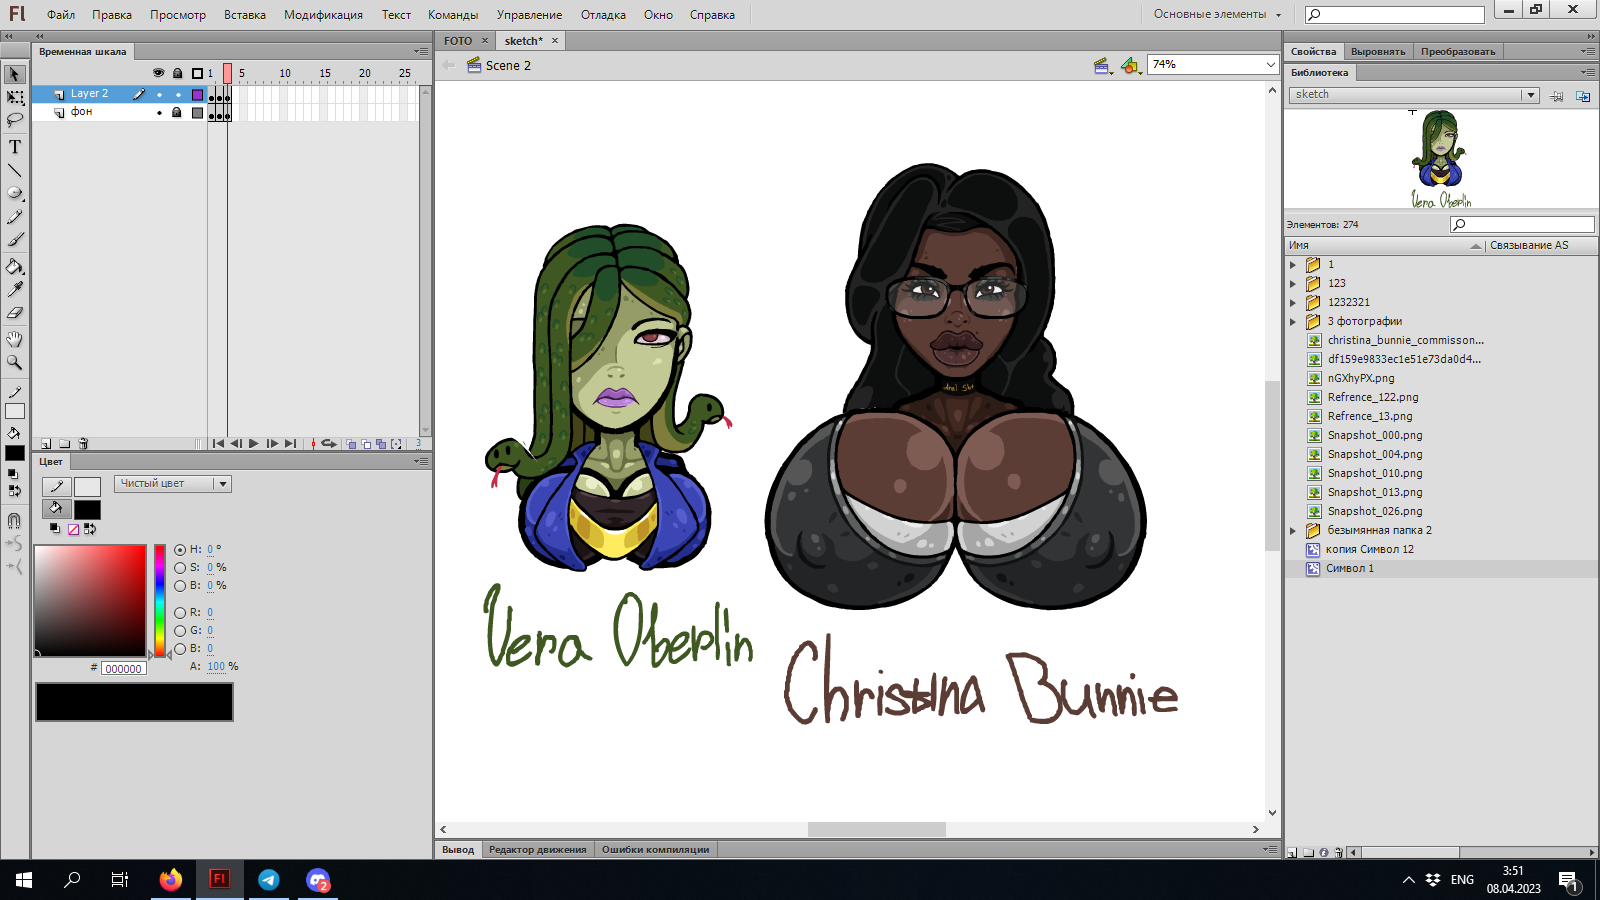Select the Hand tool
The width and height of the screenshot is (1600, 900).
point(14,339)
